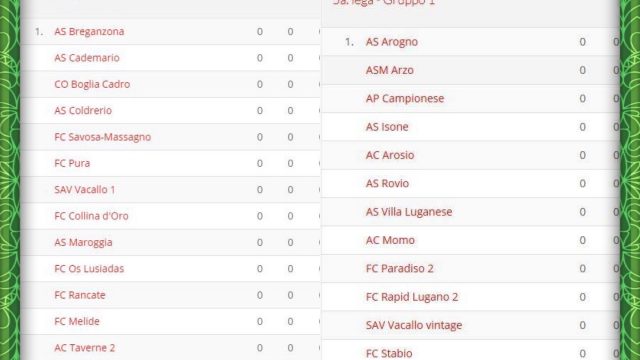
Task: Open SAV Vacallo vintage team page
Action: point(414,325)
